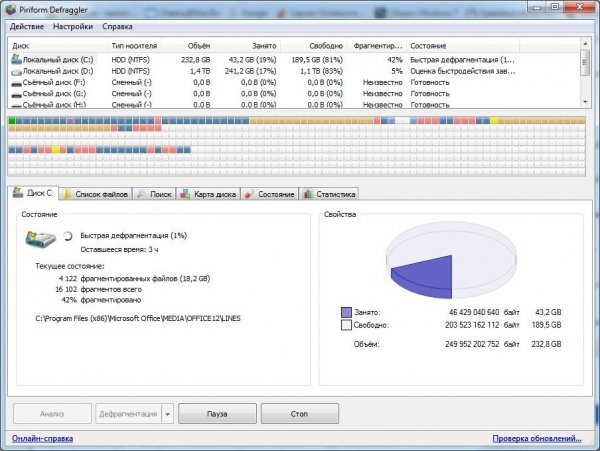Screen dimensions: 600x451
Task: Click the pill icon on Health tab
Action: 249,194
